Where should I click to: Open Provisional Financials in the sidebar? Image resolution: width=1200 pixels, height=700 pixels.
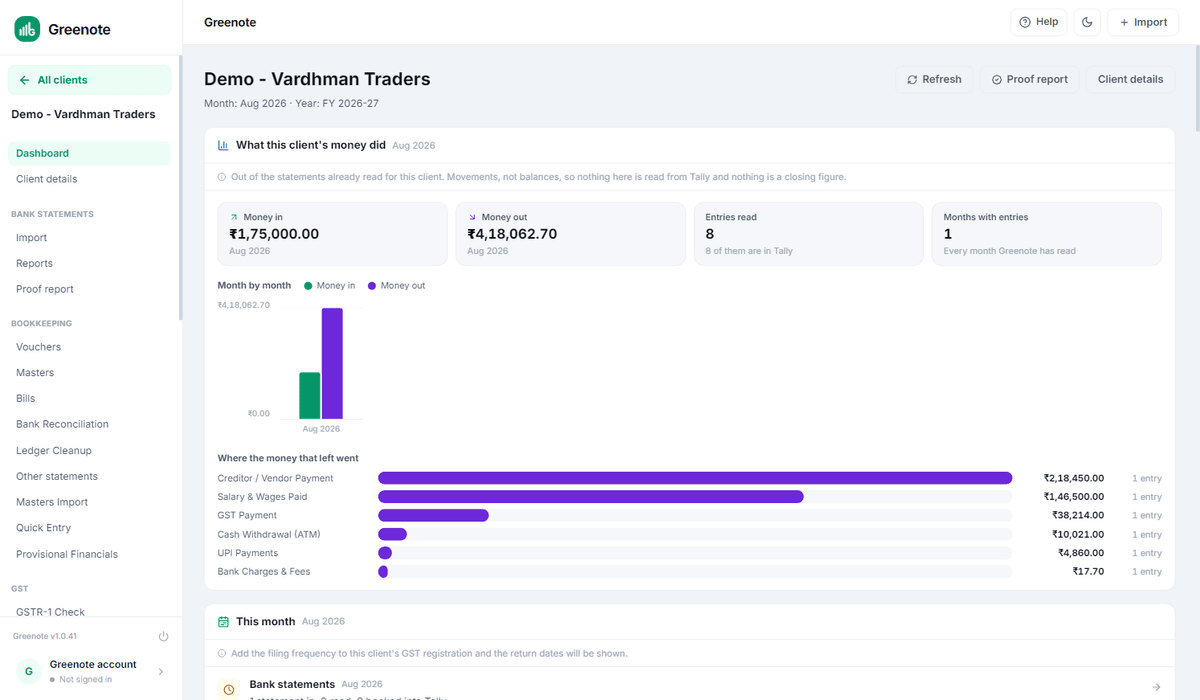(90, 554)
